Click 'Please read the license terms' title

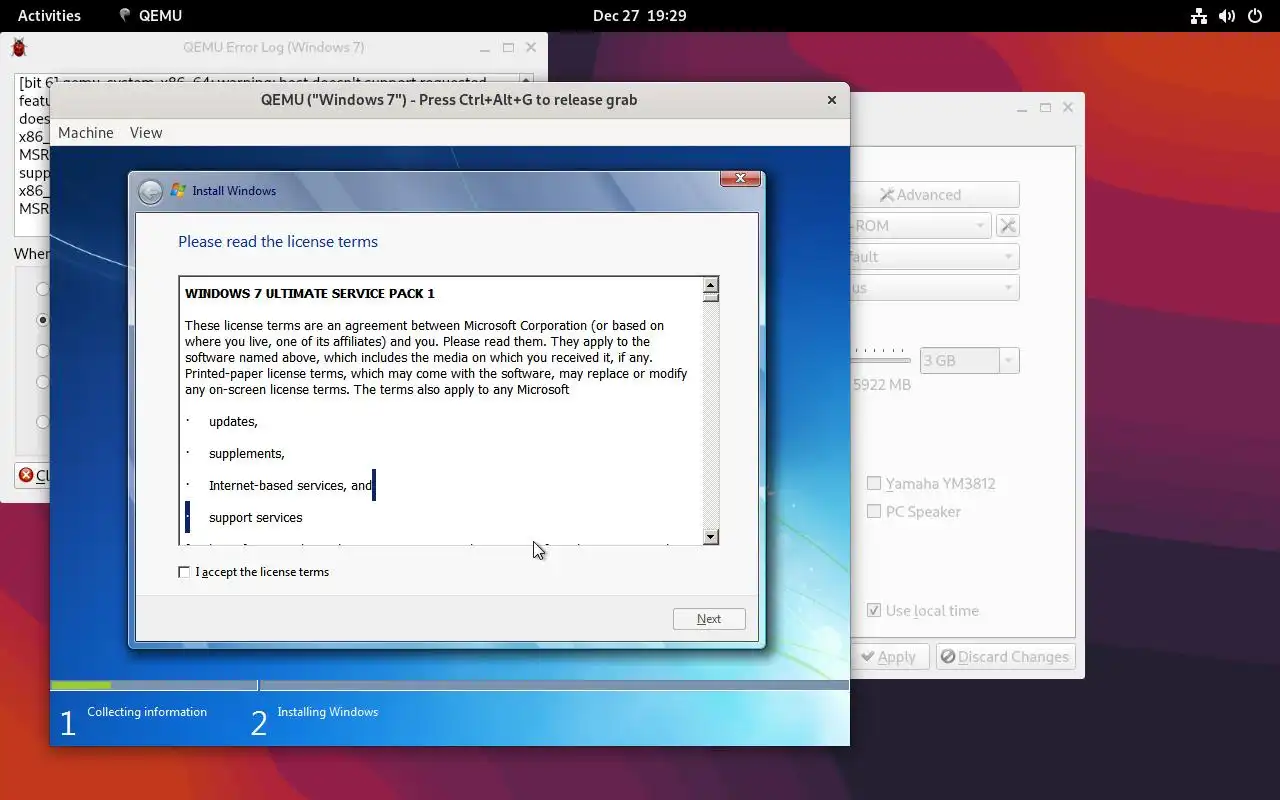(x=278, y=241)
